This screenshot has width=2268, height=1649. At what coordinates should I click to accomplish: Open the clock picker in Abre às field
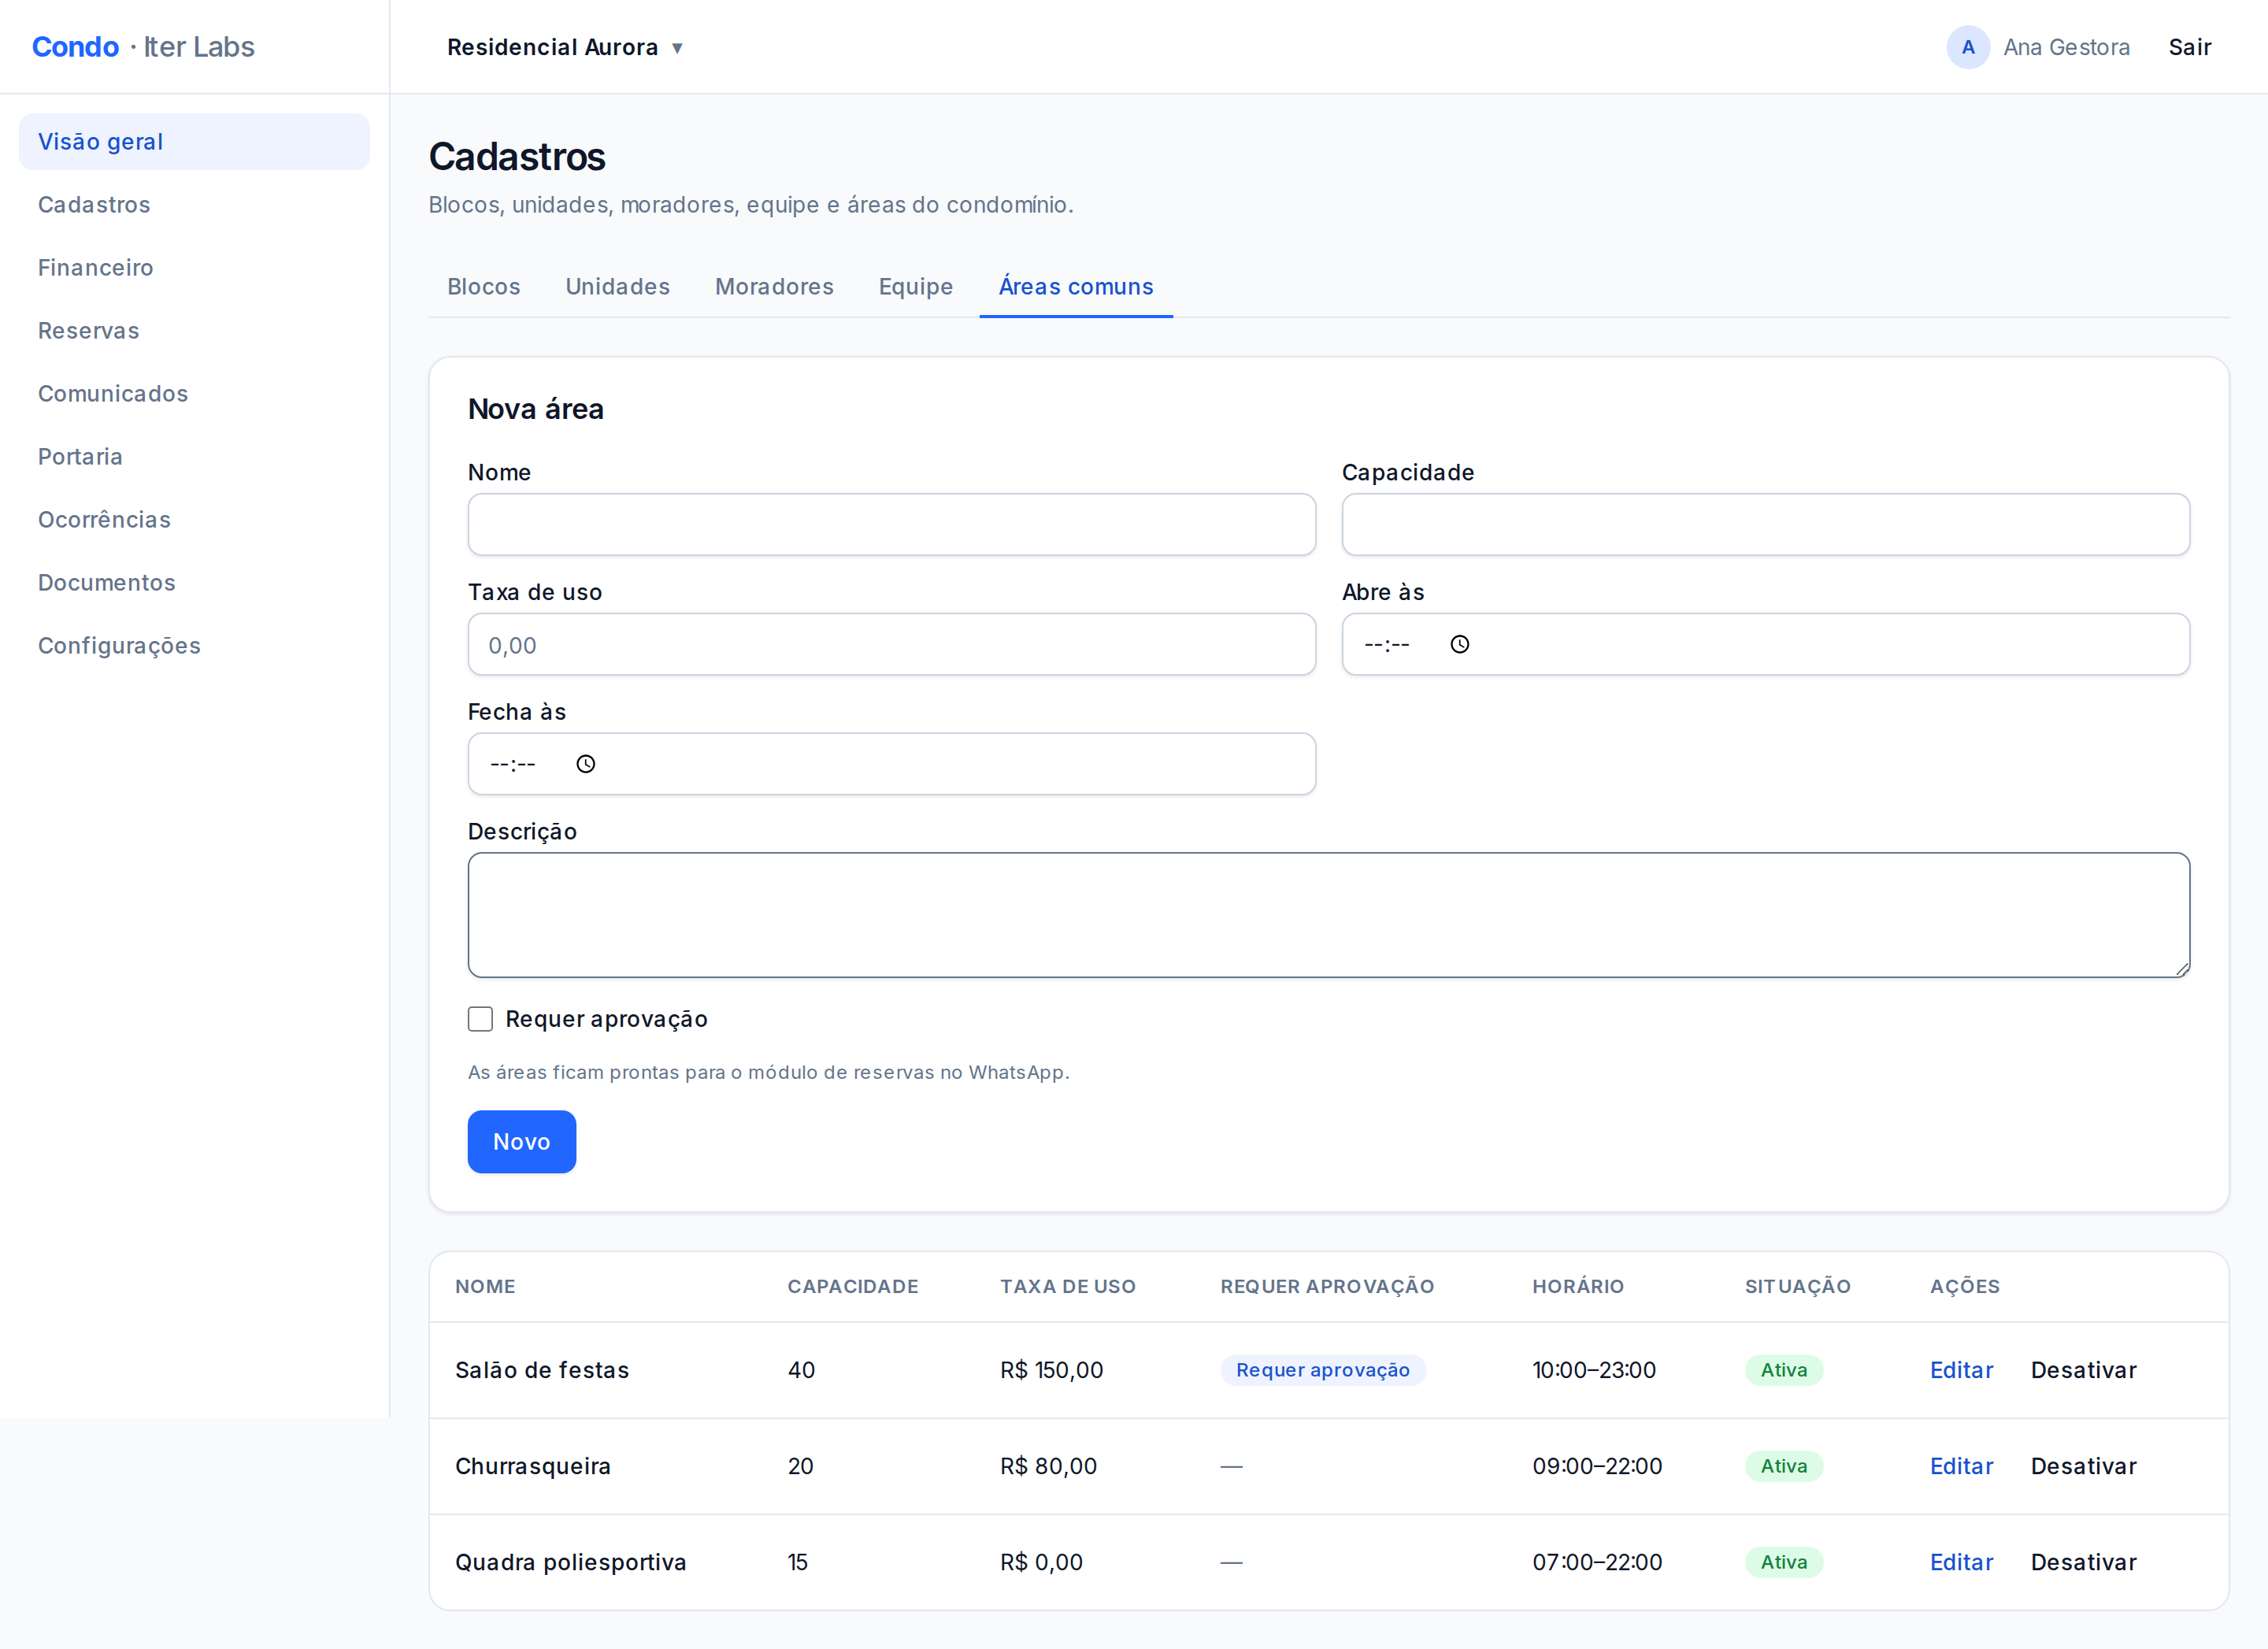coord(1460,644)
